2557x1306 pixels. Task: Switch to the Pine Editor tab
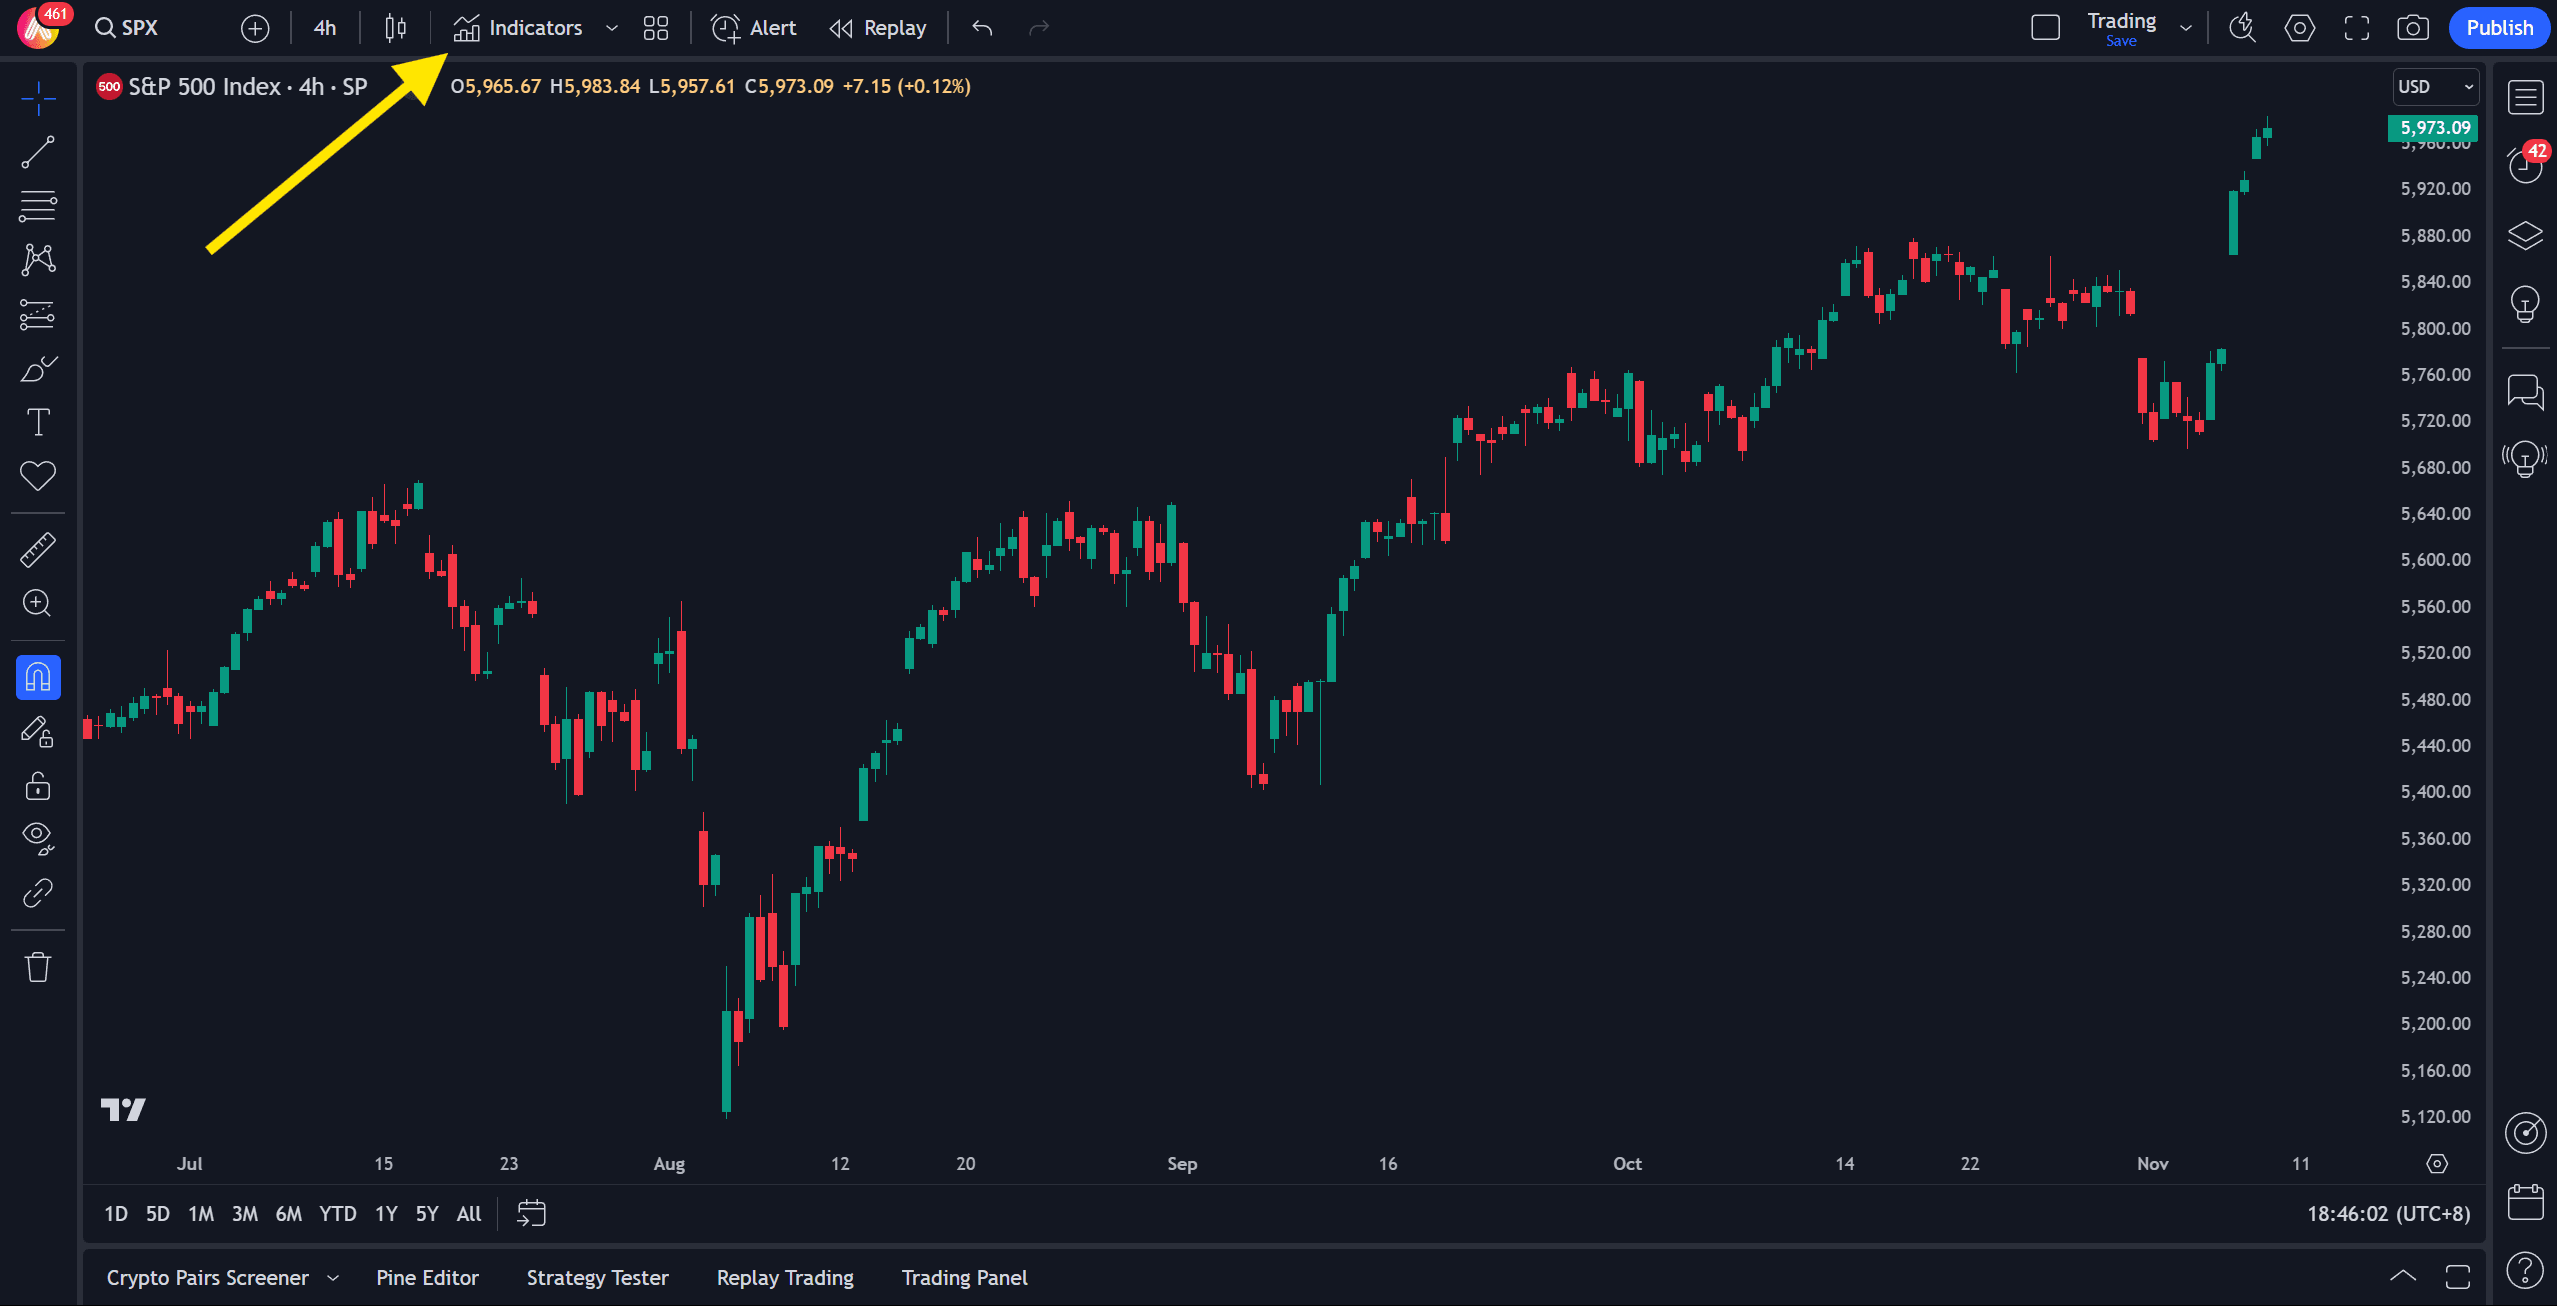tap(427, 1277)
